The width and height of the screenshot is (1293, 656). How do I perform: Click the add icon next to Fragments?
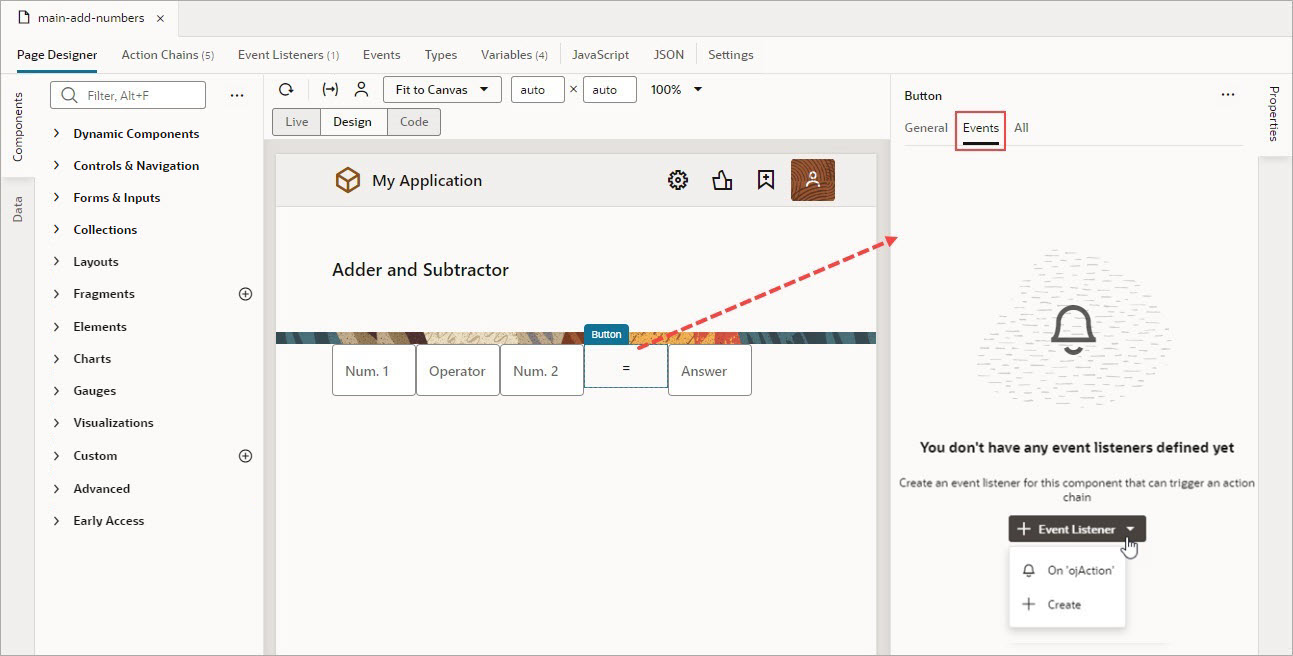coord(245,293)
